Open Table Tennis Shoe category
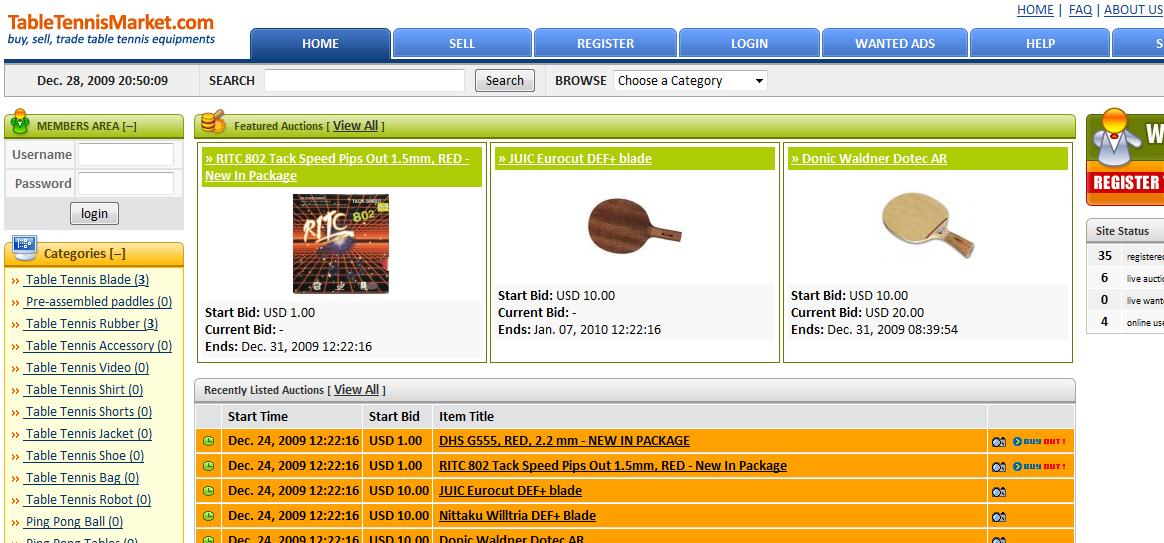The width and height of the screenshot is (1164, 543). tap(84, 456)
